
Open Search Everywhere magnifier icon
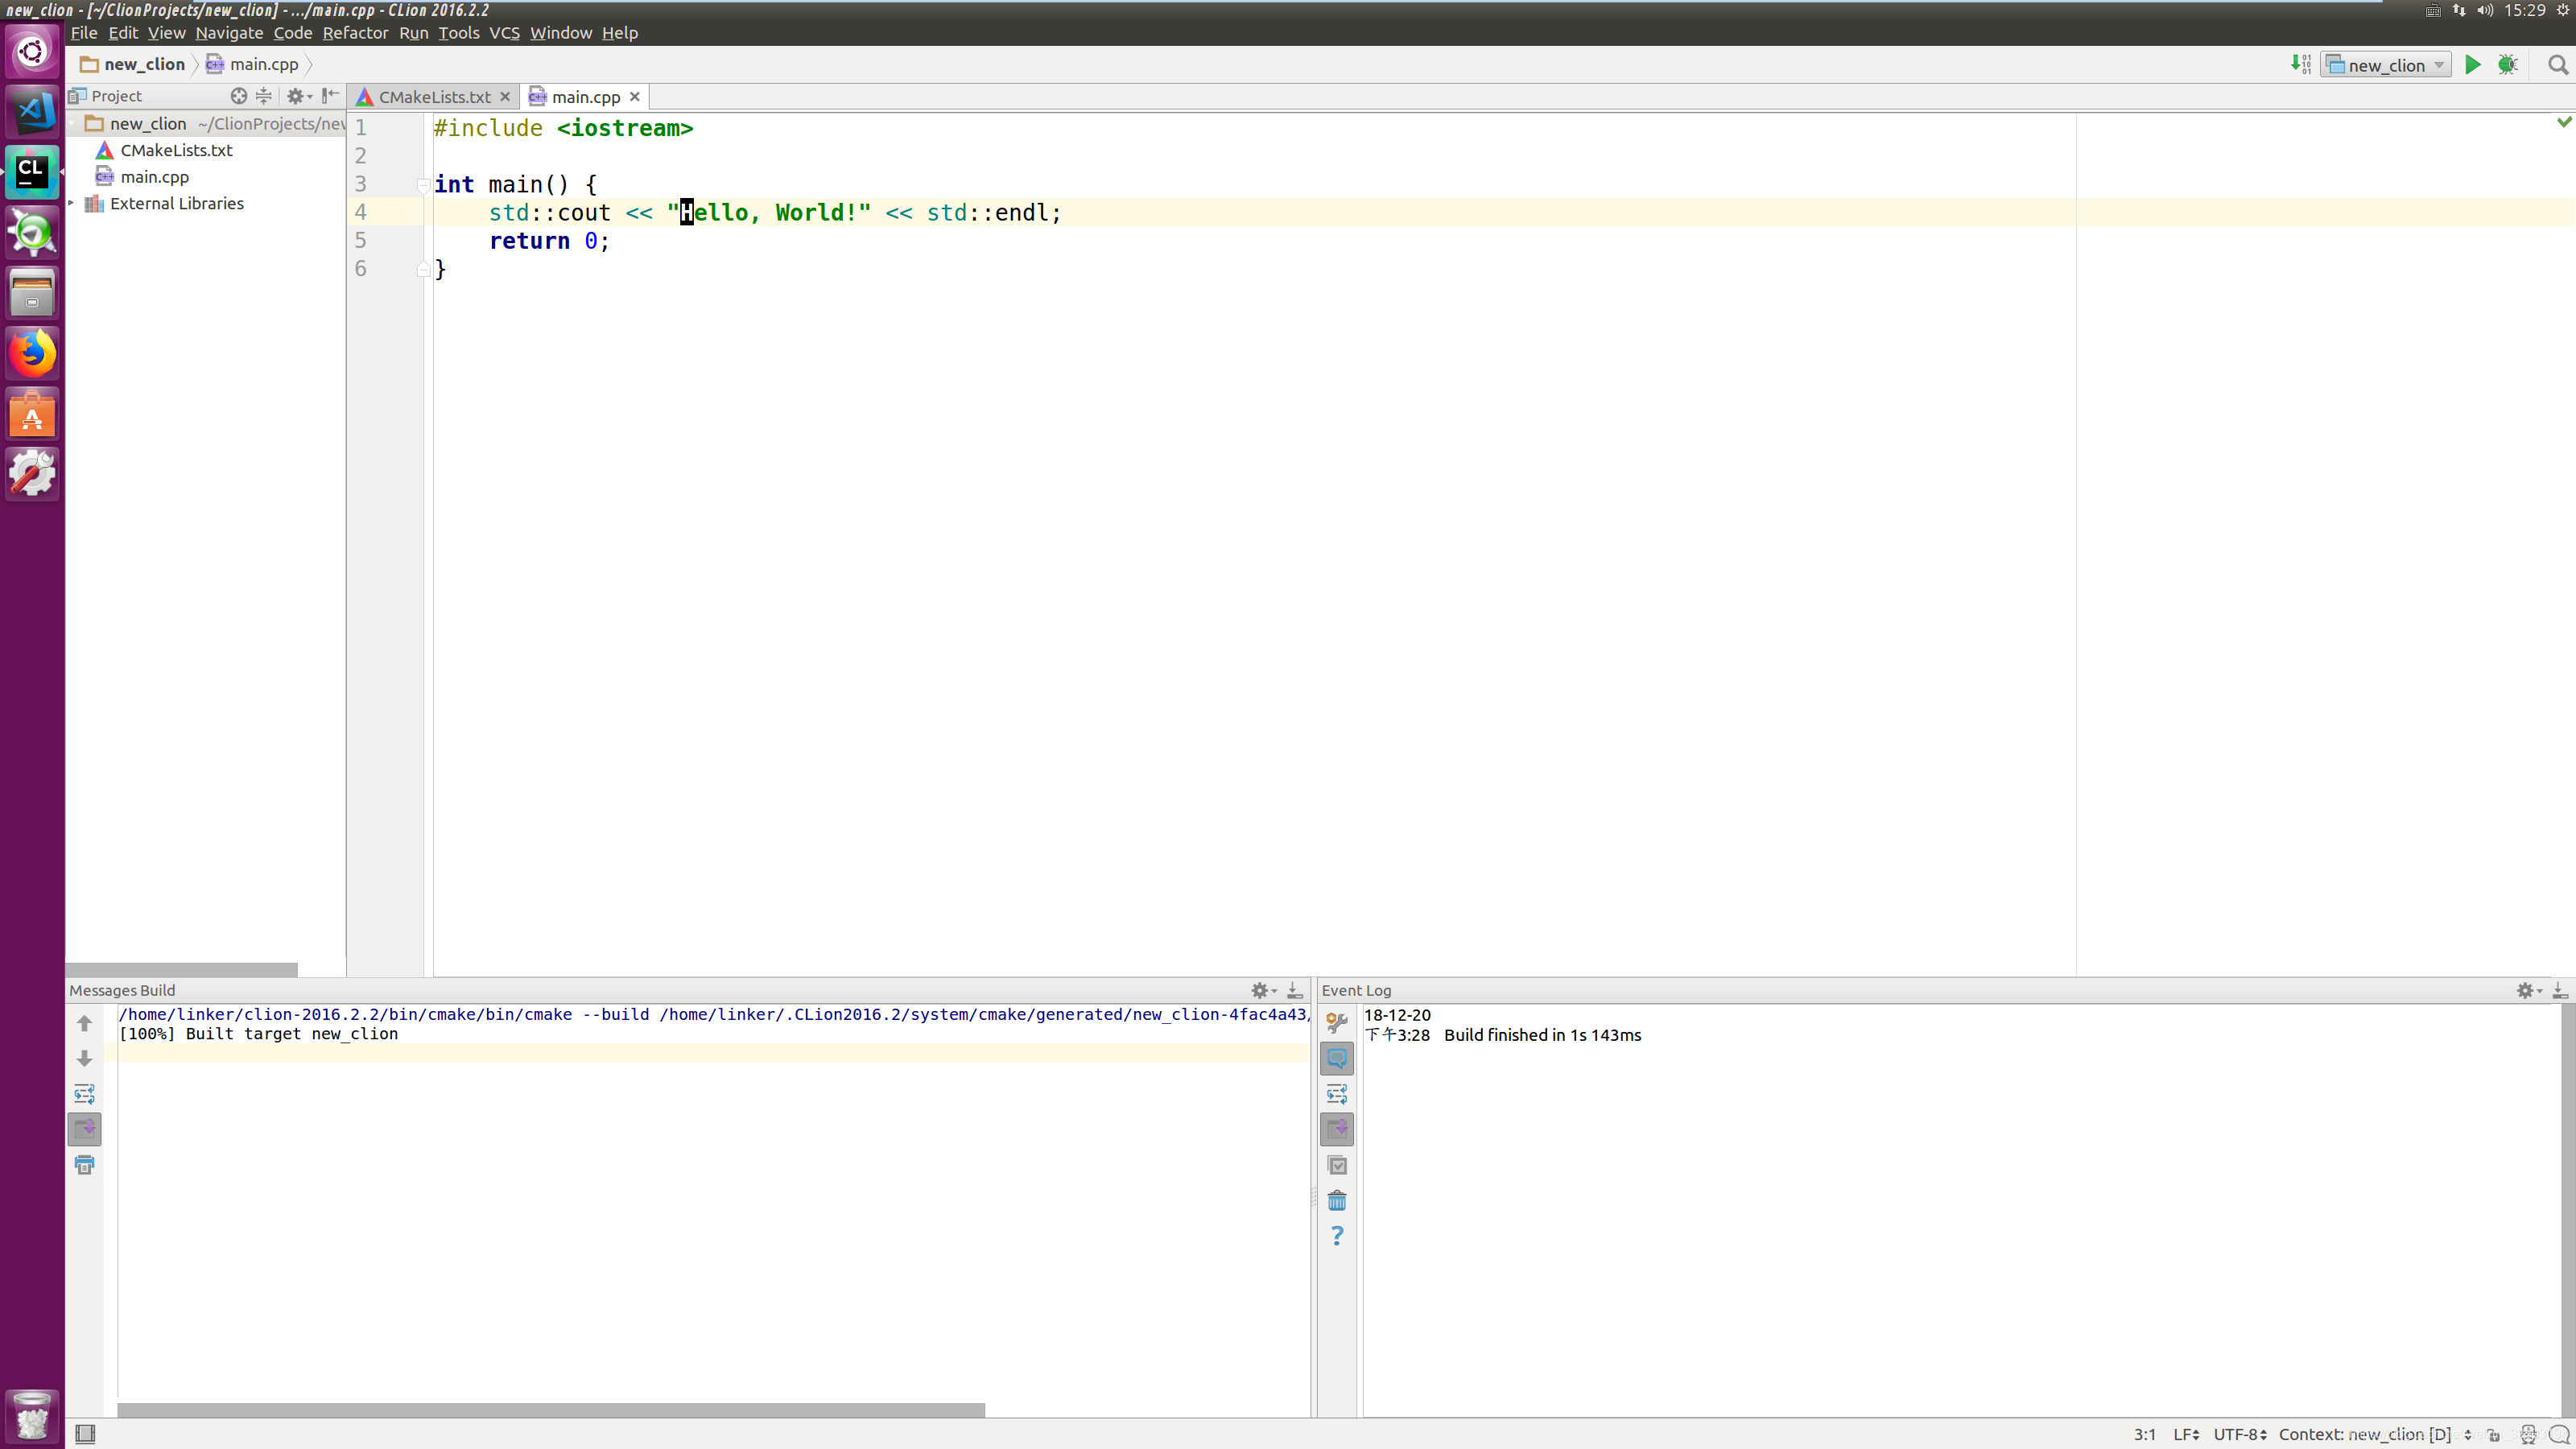click(x=2557, y=65)
